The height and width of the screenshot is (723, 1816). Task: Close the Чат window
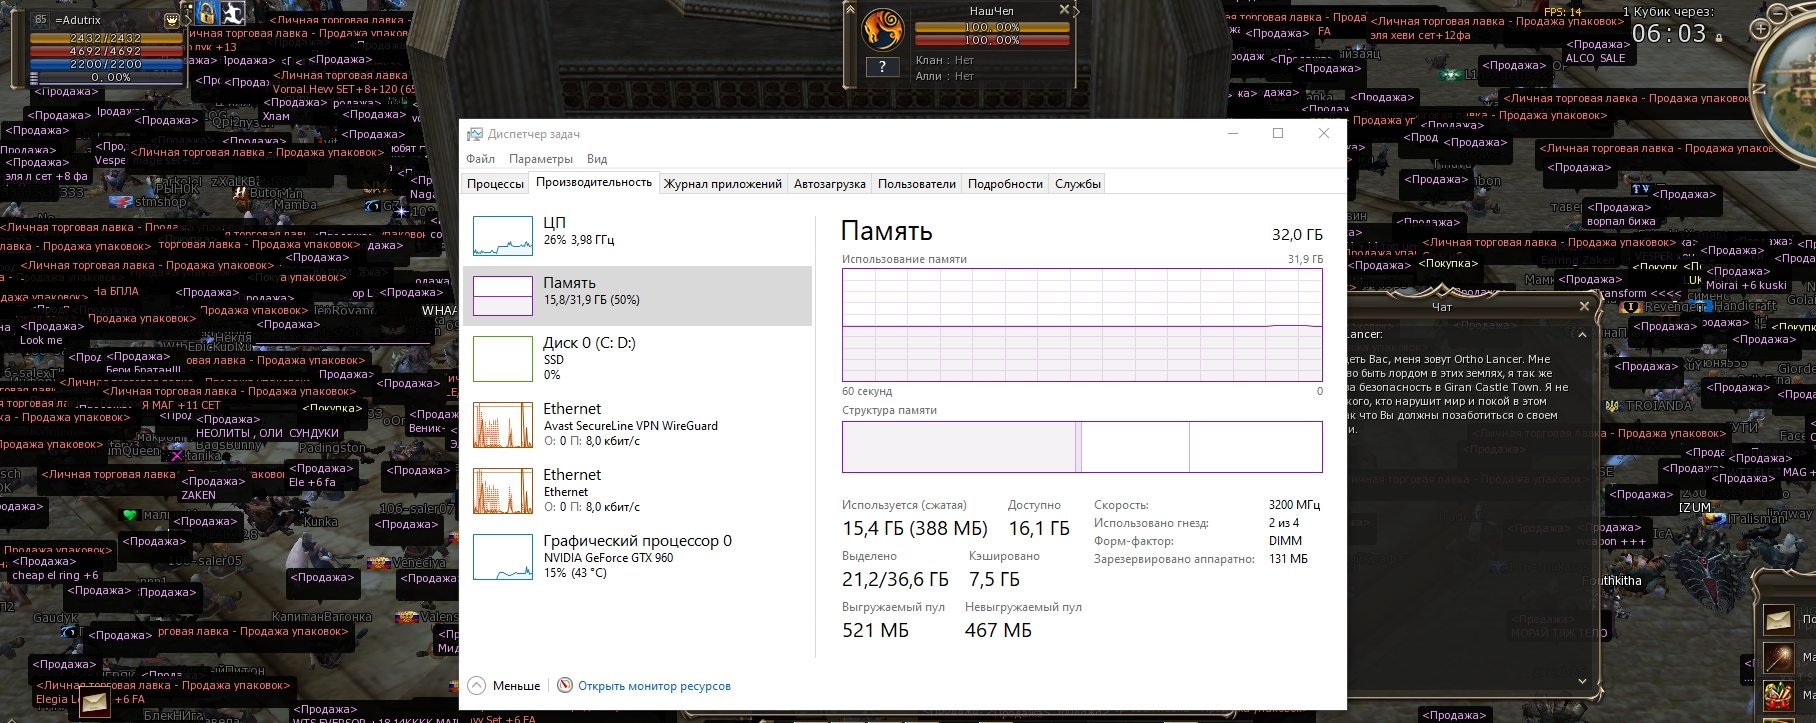1584,306
